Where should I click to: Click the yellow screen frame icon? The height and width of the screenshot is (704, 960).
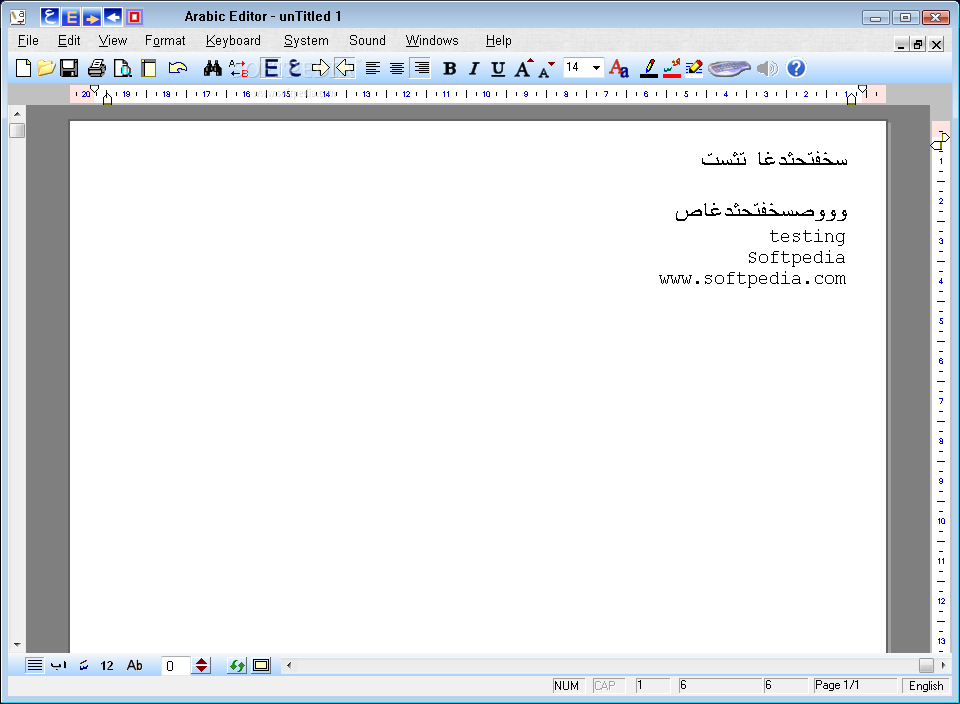pos(261,665)
